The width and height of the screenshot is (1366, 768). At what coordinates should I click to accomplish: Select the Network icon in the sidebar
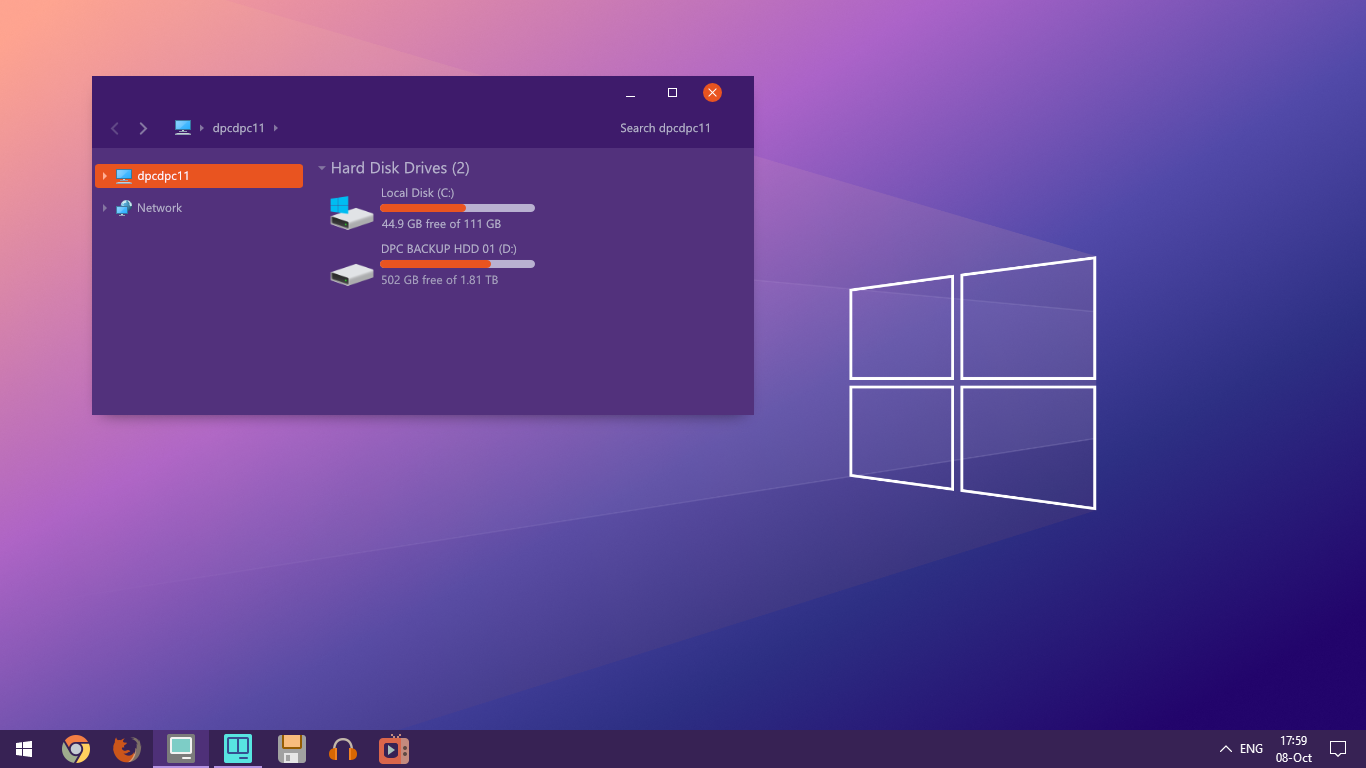124,208
